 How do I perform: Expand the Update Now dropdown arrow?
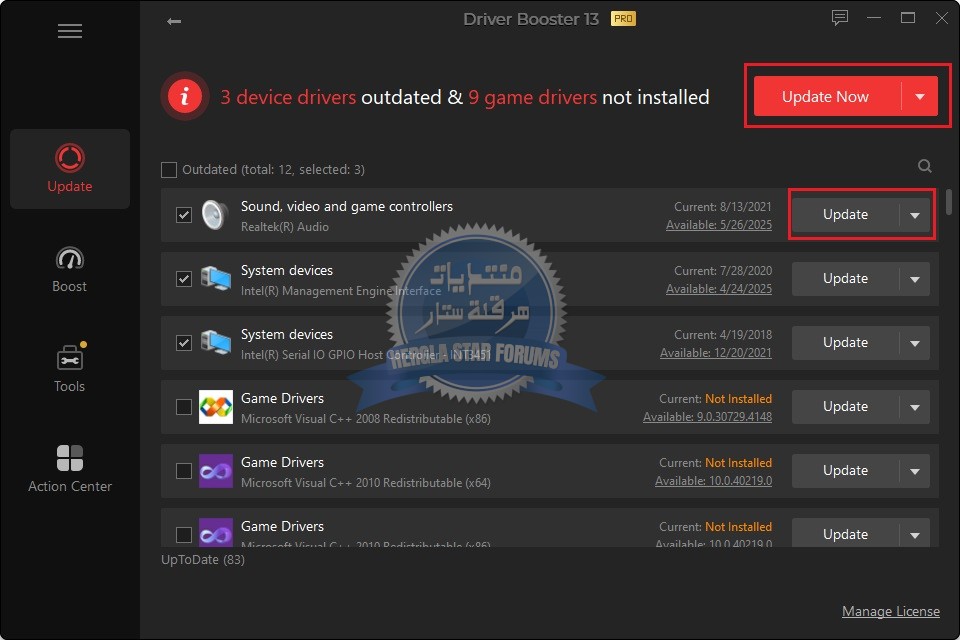(x=919, y=97)
